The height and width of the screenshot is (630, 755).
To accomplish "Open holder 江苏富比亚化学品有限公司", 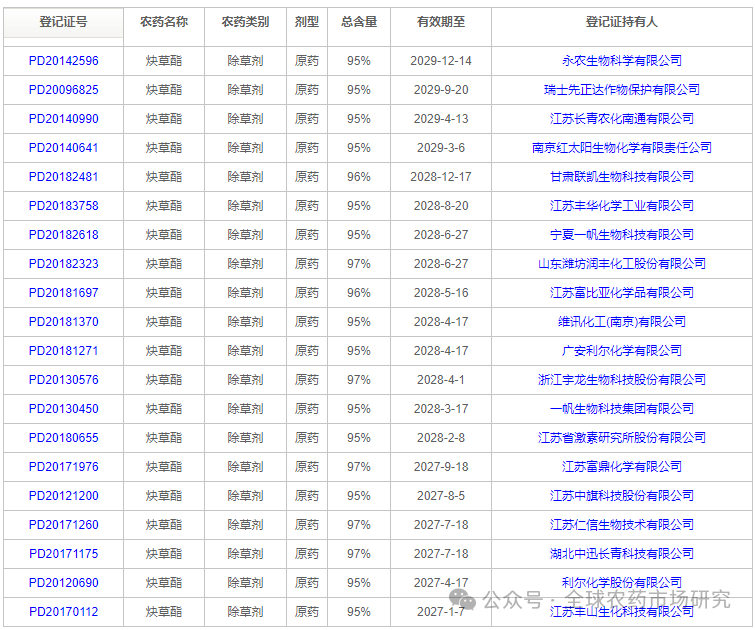I will pos(622,293).
